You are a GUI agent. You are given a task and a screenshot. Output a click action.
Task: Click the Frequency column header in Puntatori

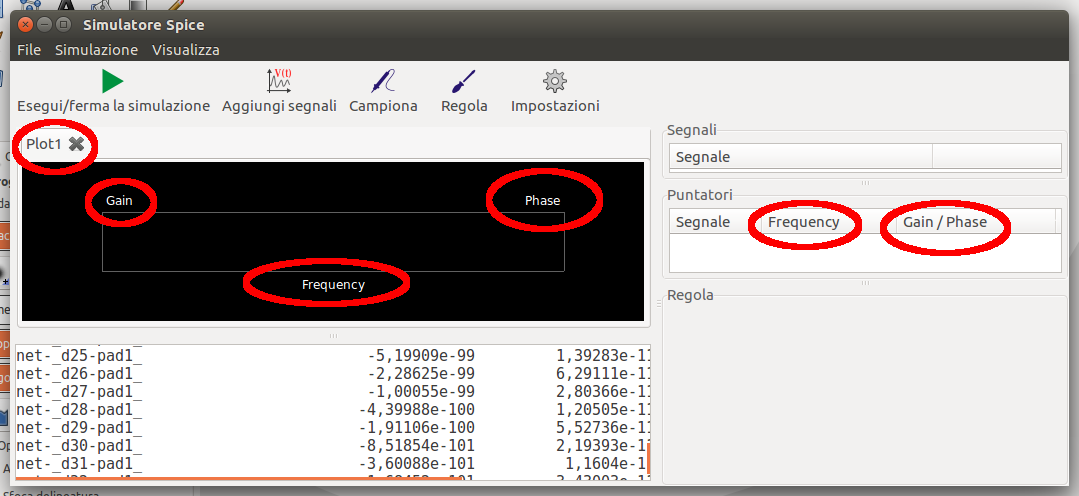(829, 222)
